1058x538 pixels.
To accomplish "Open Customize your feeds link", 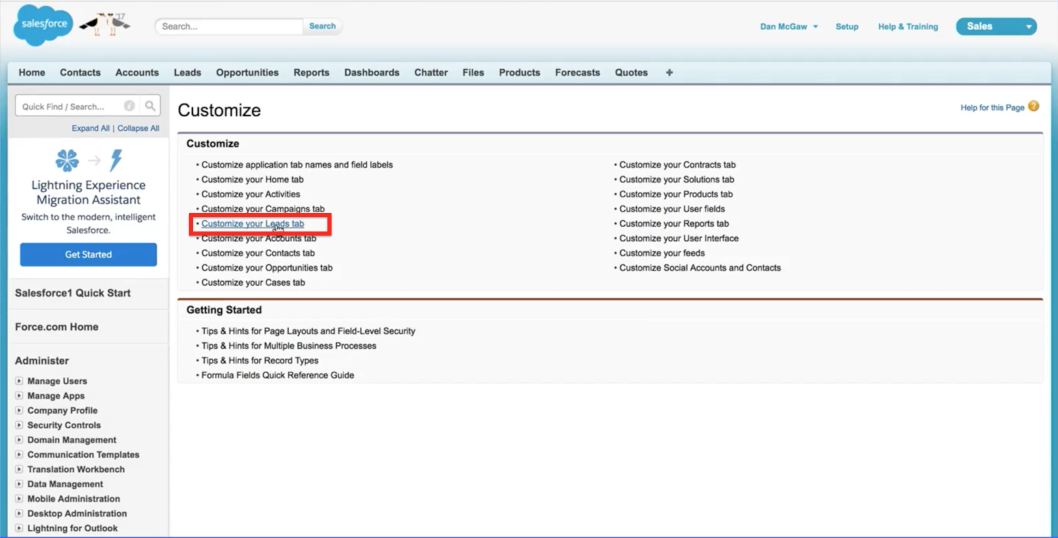I will click(x=662, y=253).
